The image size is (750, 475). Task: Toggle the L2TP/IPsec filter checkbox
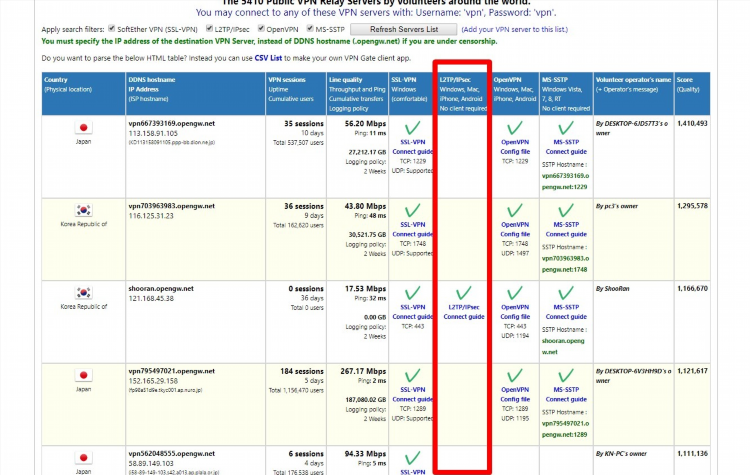pos(209,29)
